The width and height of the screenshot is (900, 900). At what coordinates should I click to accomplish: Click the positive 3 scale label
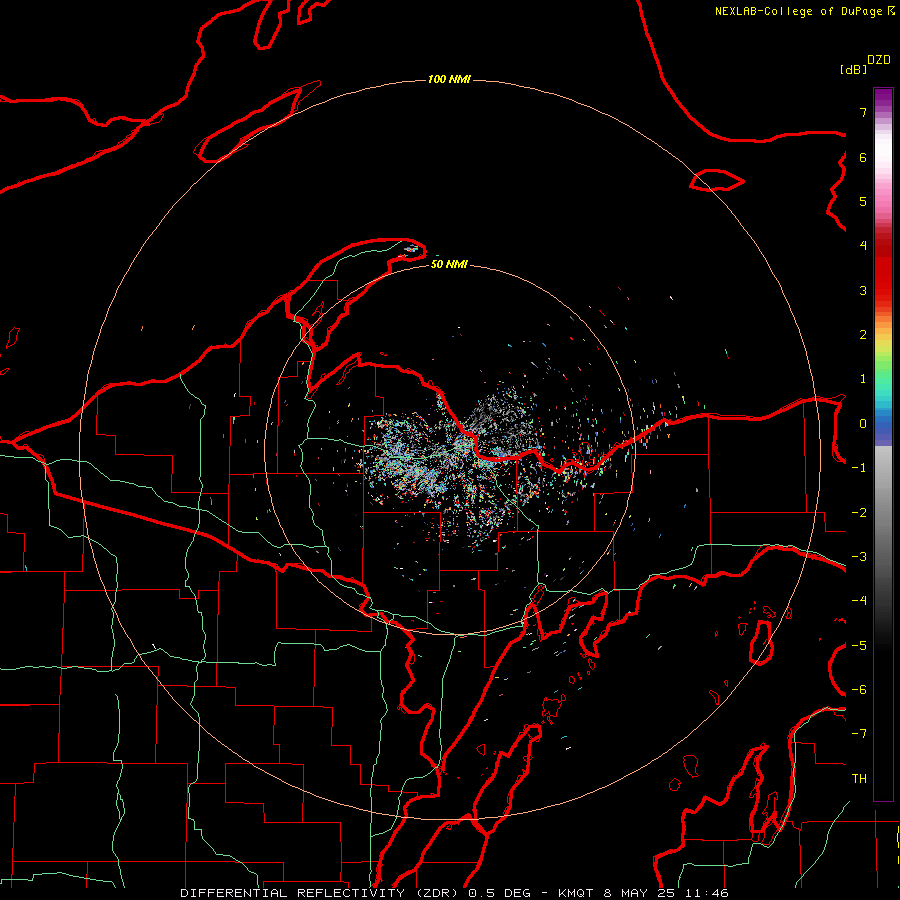(863, 290)
